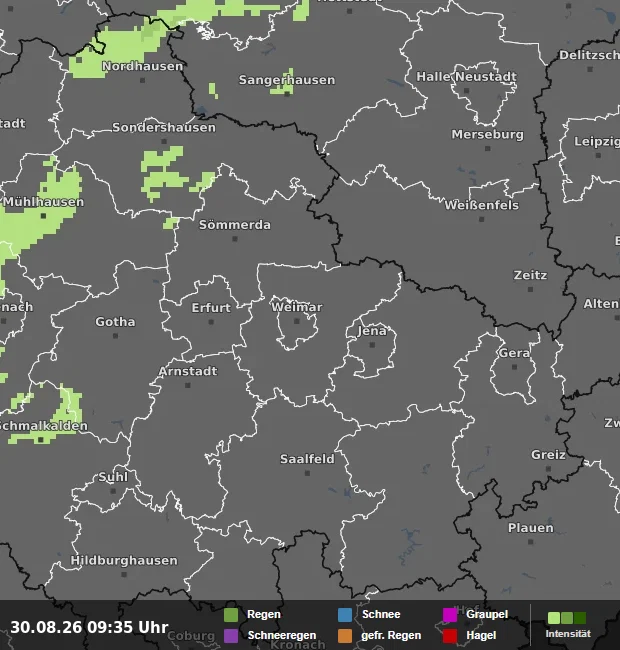This screenshot has width=620, height=650.
Task: Click the Suhl city label
Action: 113,477
